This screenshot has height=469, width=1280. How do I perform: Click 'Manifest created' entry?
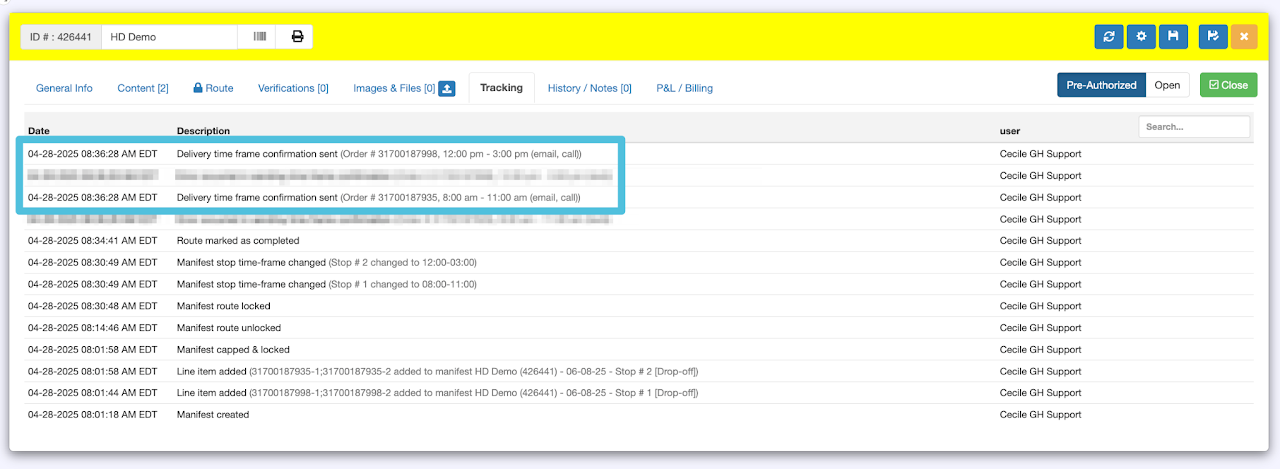(213, 415)
